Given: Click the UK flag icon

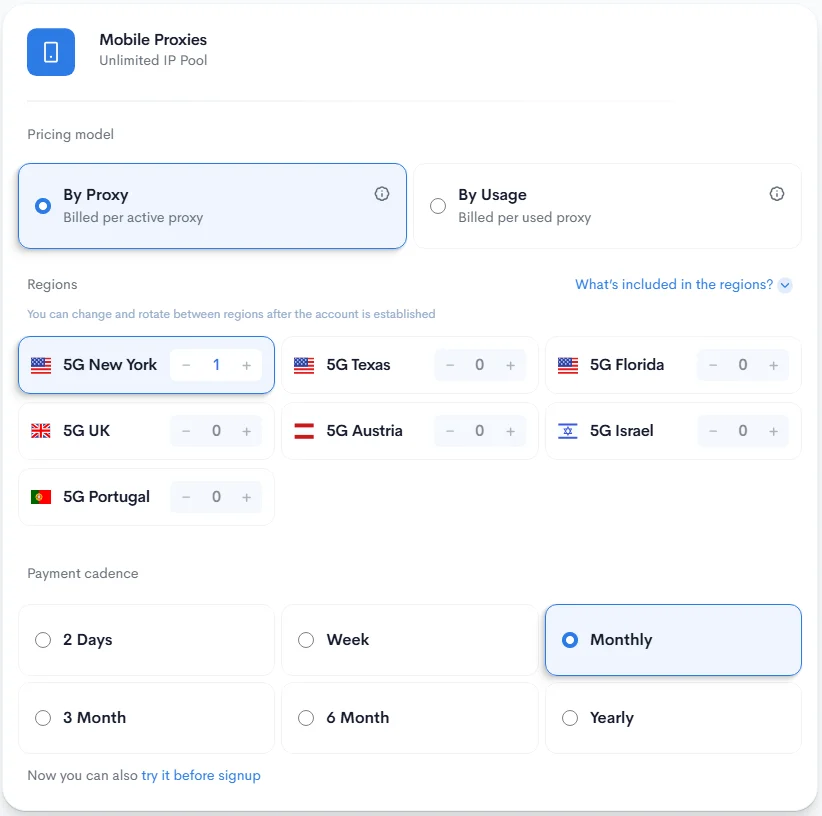Looking at the screenshot, I should coord(41,431).
